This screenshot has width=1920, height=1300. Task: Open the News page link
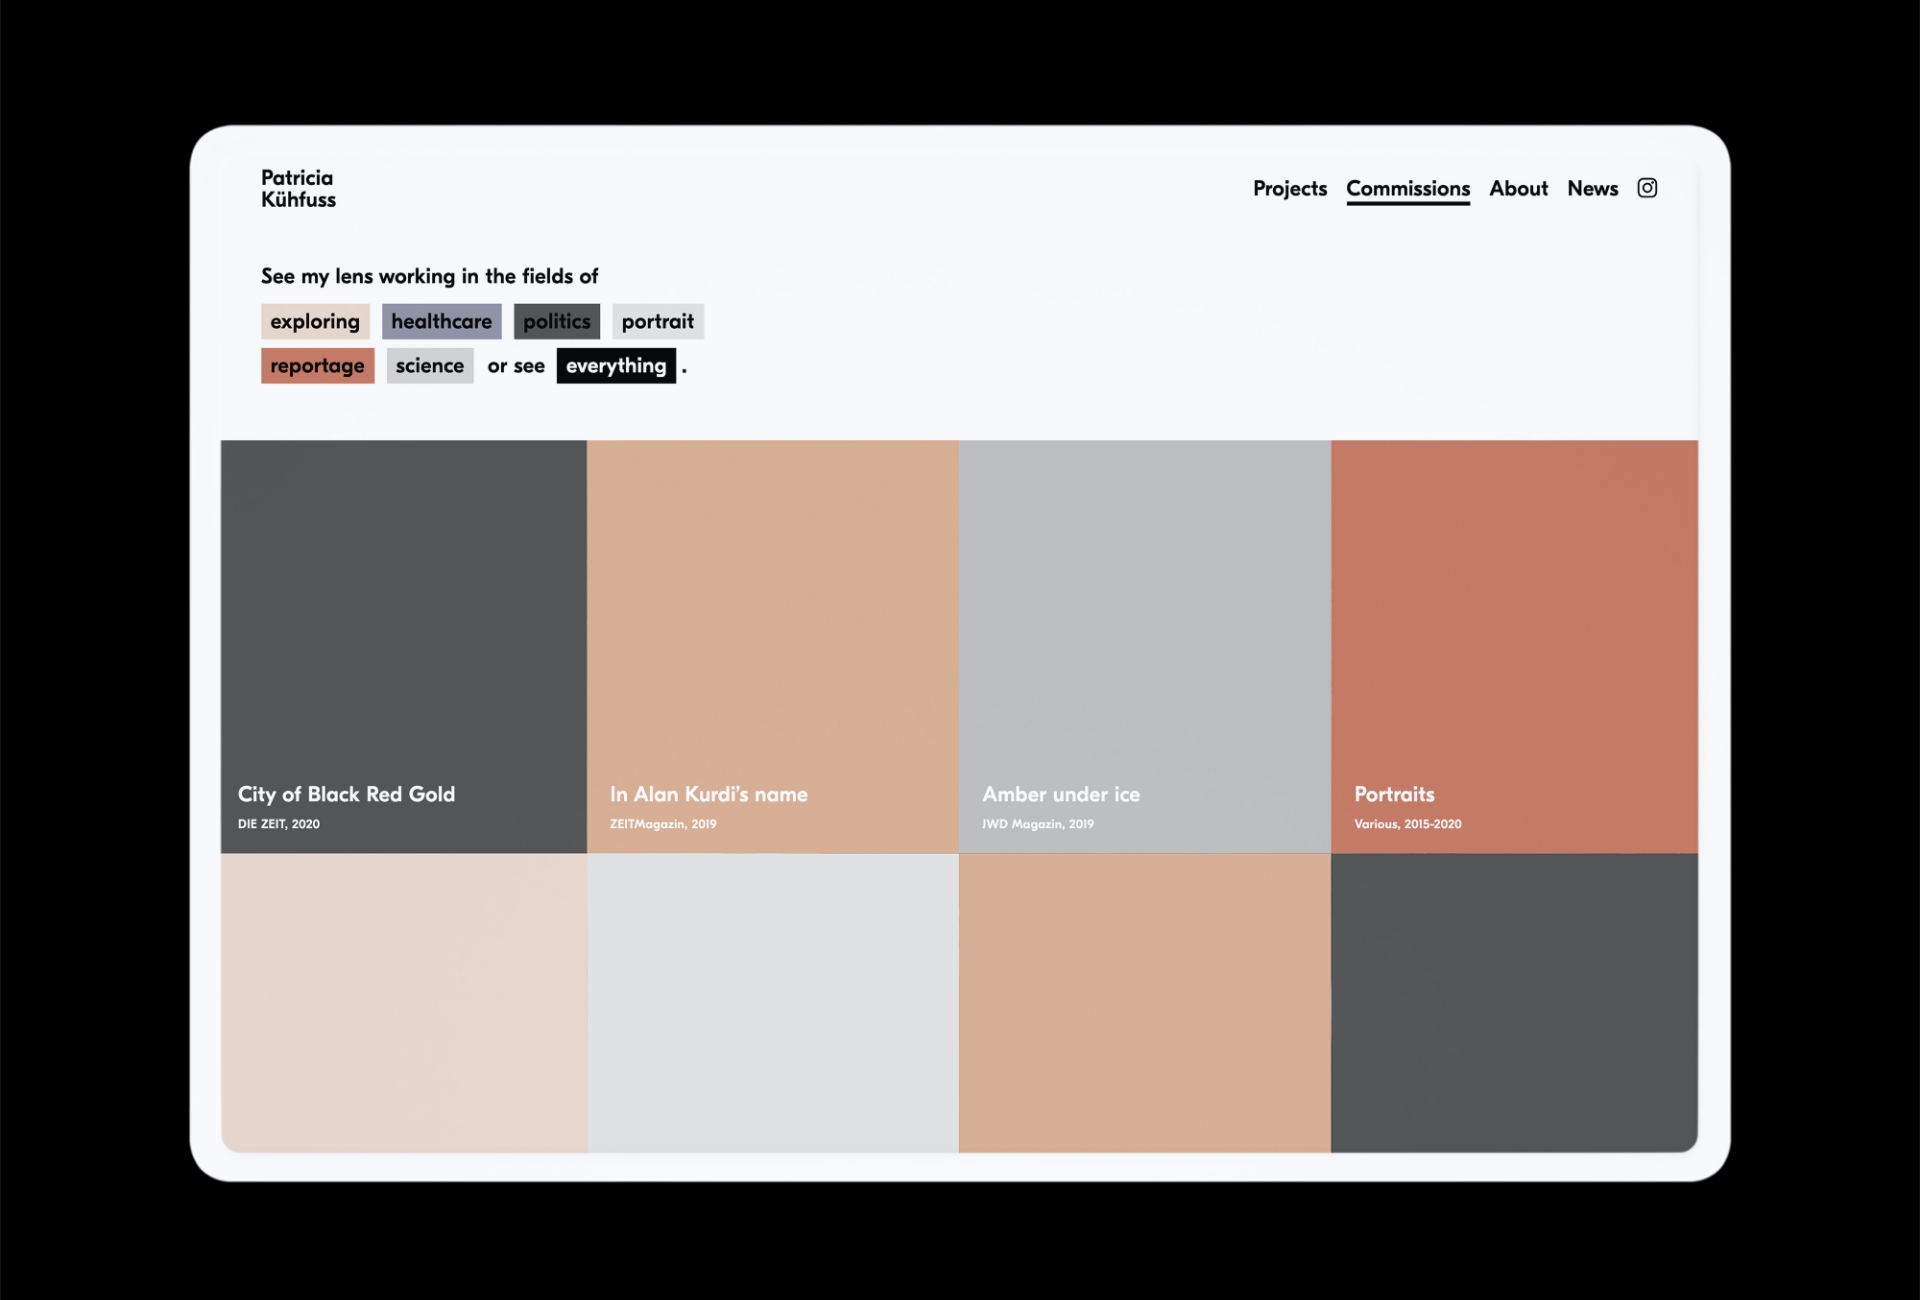click(1591, 188)
